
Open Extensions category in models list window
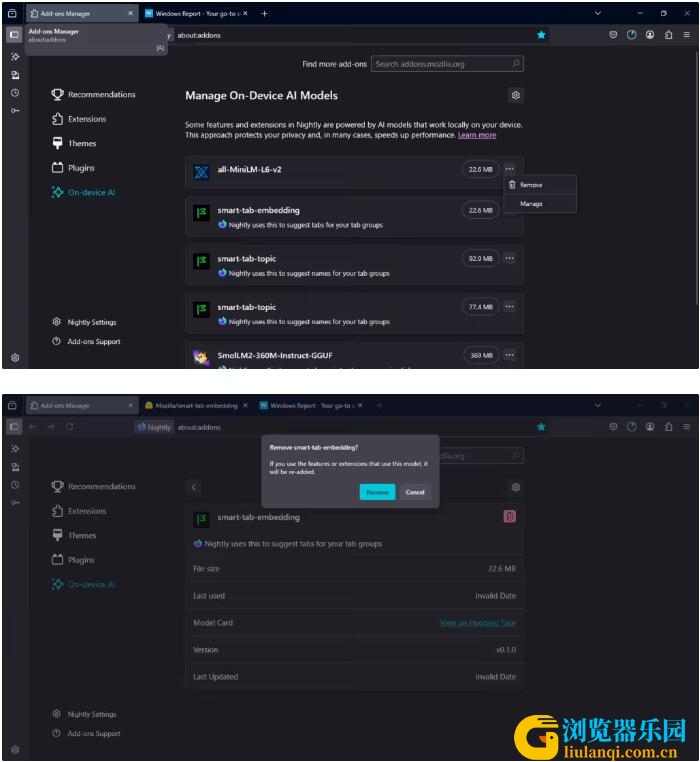pyautogui.click(x=79, y=119)
